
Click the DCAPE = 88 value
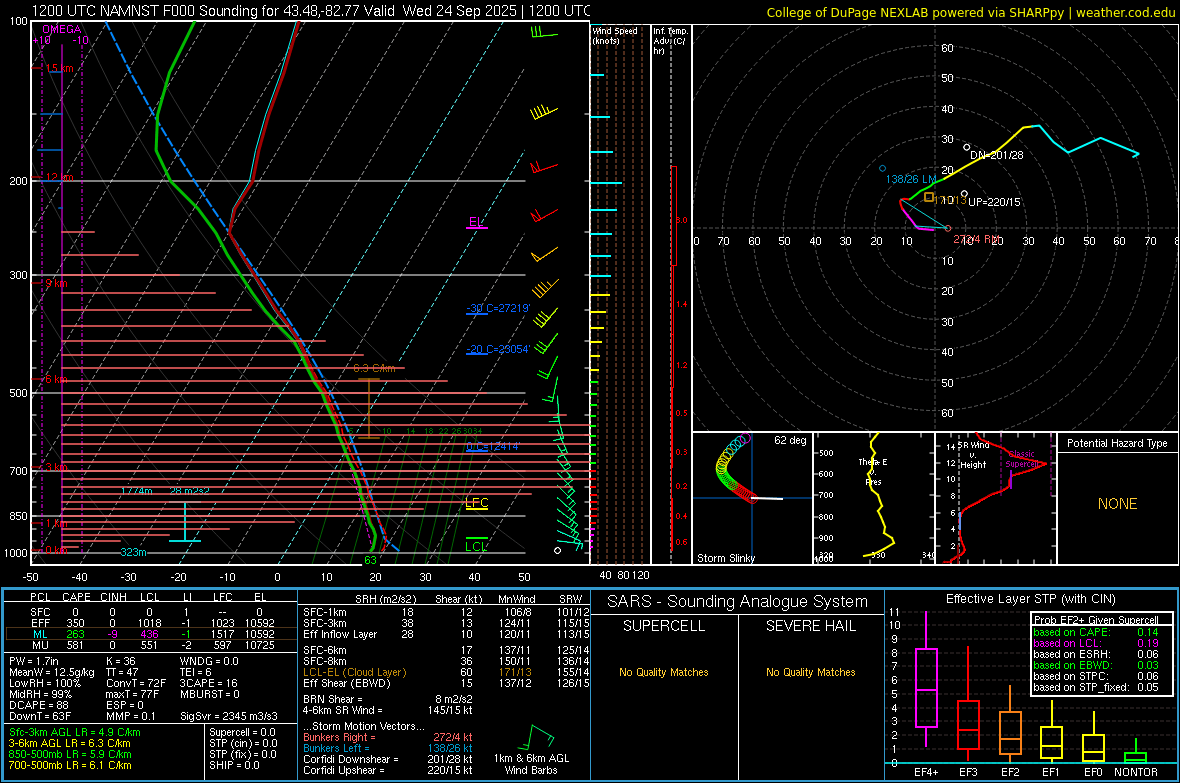coord(39,705)
